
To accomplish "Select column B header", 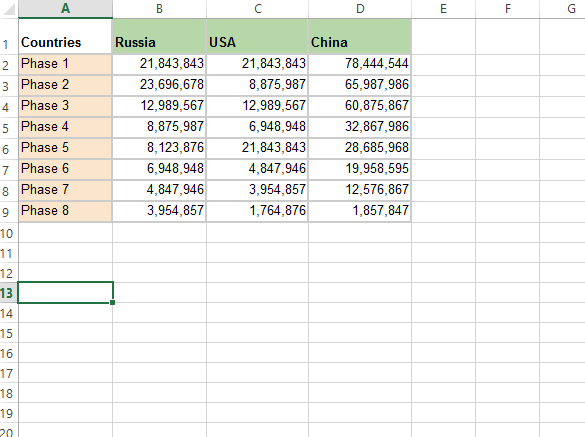I will 159,9.
